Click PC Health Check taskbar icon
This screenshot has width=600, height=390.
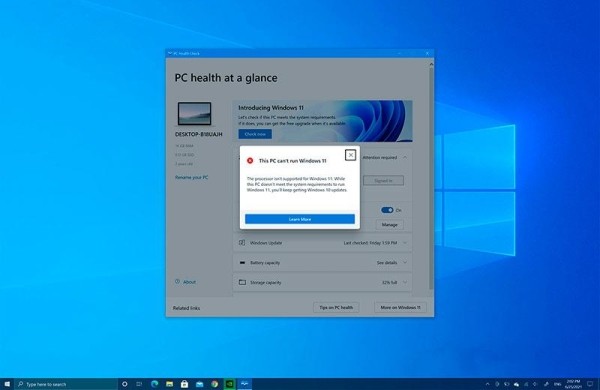pyautogui.click(x=245, y=384)
